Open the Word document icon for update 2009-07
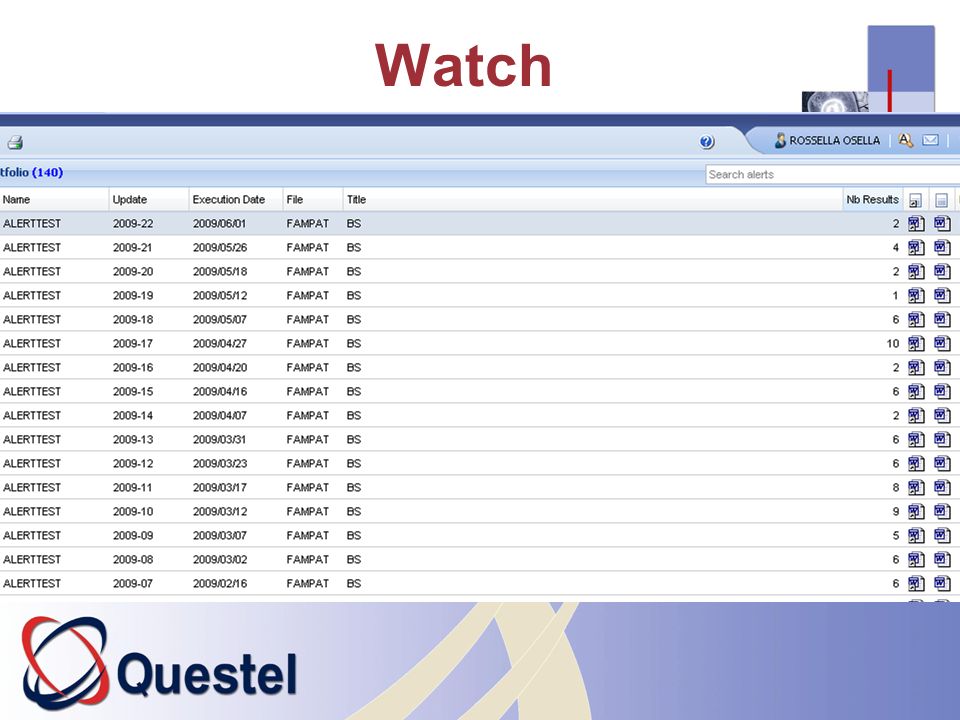 [942, 583]
